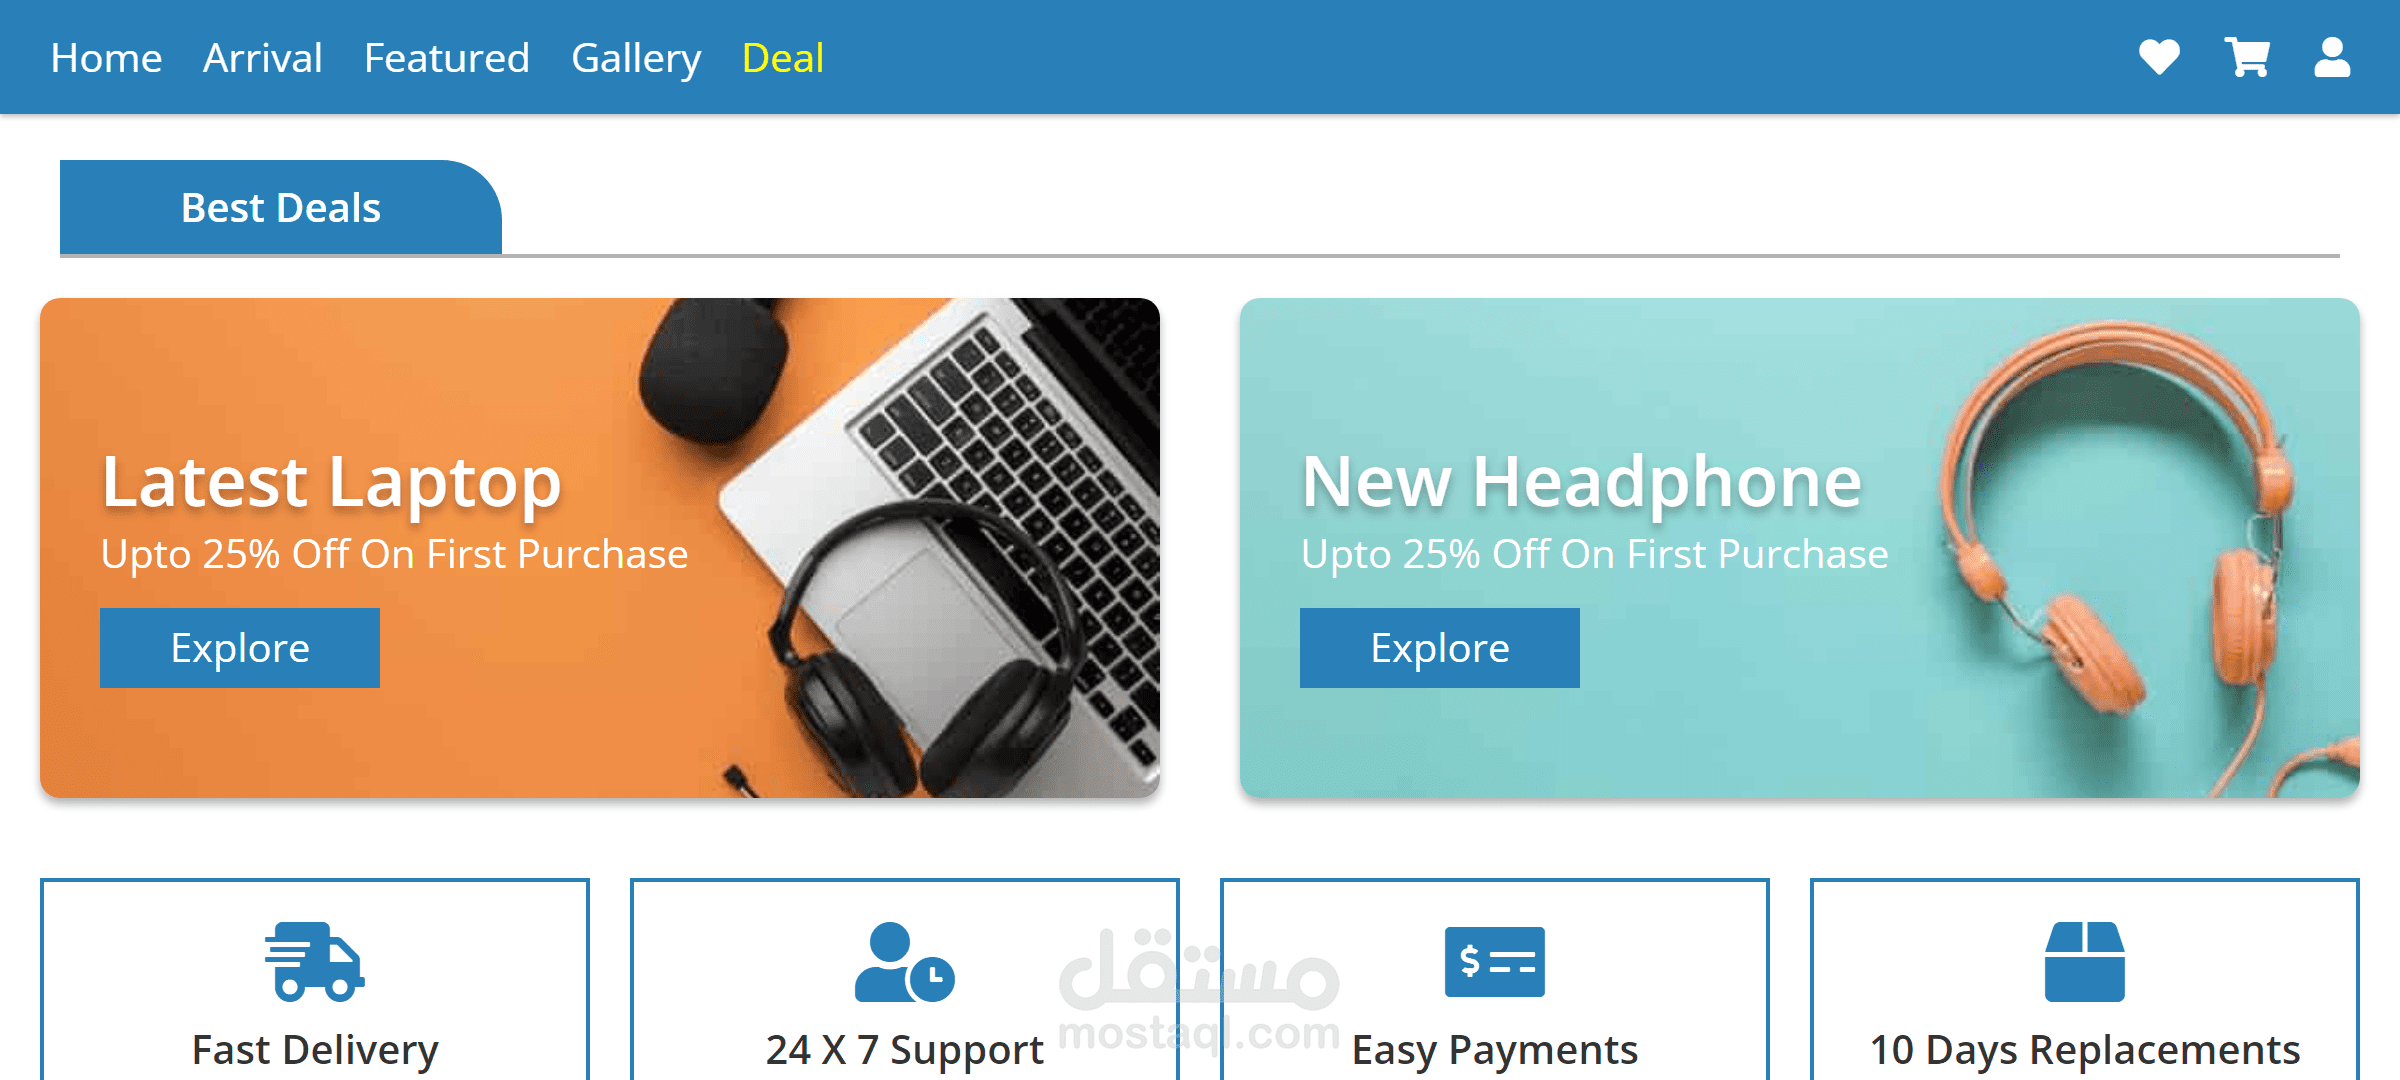The height and width of the screenshot is (1080, 2400).
Task: Open the wishlist heart icon
Action: 2159,57
